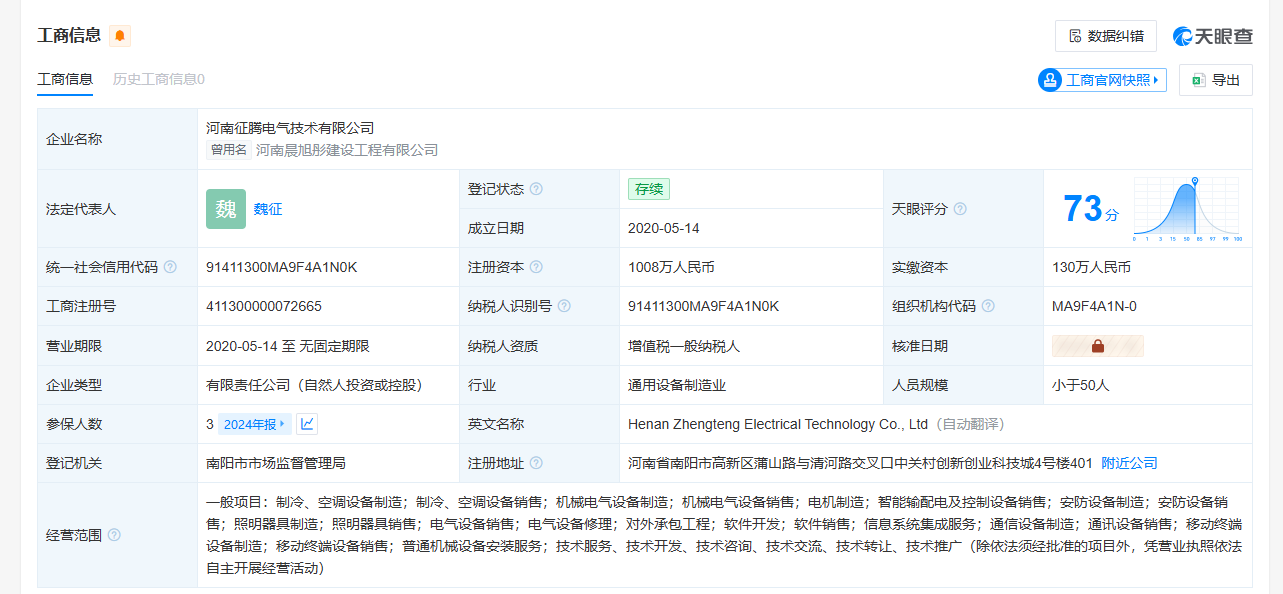Click the 工商信息 section heading
This screenshot has height=594, width=1283.
coord(69,35)
